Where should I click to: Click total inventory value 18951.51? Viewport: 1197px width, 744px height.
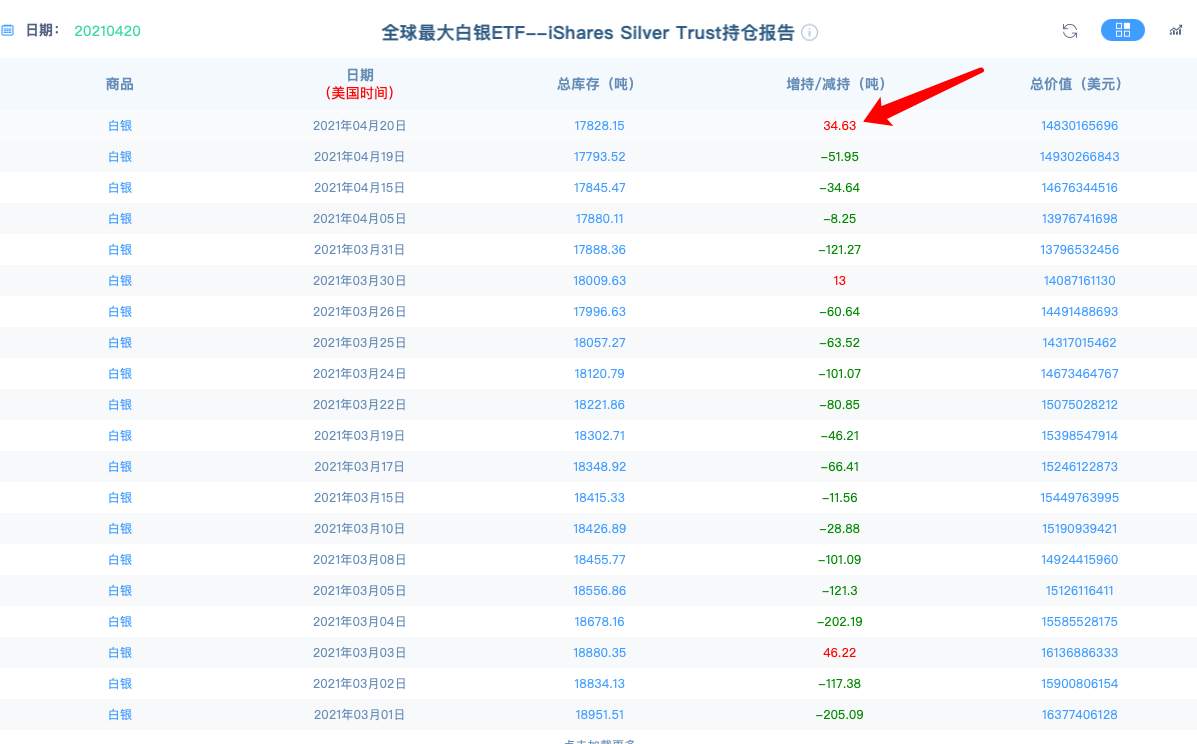click(x=599, y=714)
